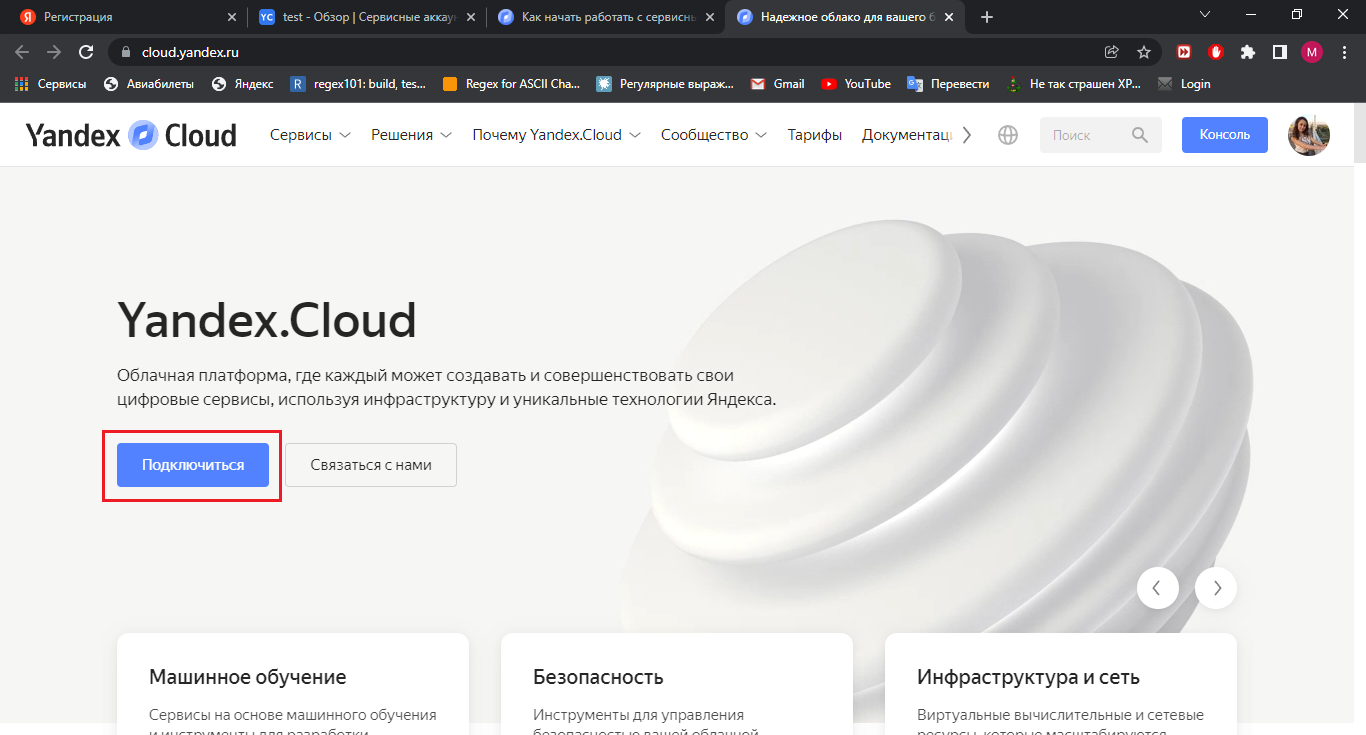Screen dimensions: 1366x735
Task: Click the Yandex Cloud logo
Action: tap(131, 135)
